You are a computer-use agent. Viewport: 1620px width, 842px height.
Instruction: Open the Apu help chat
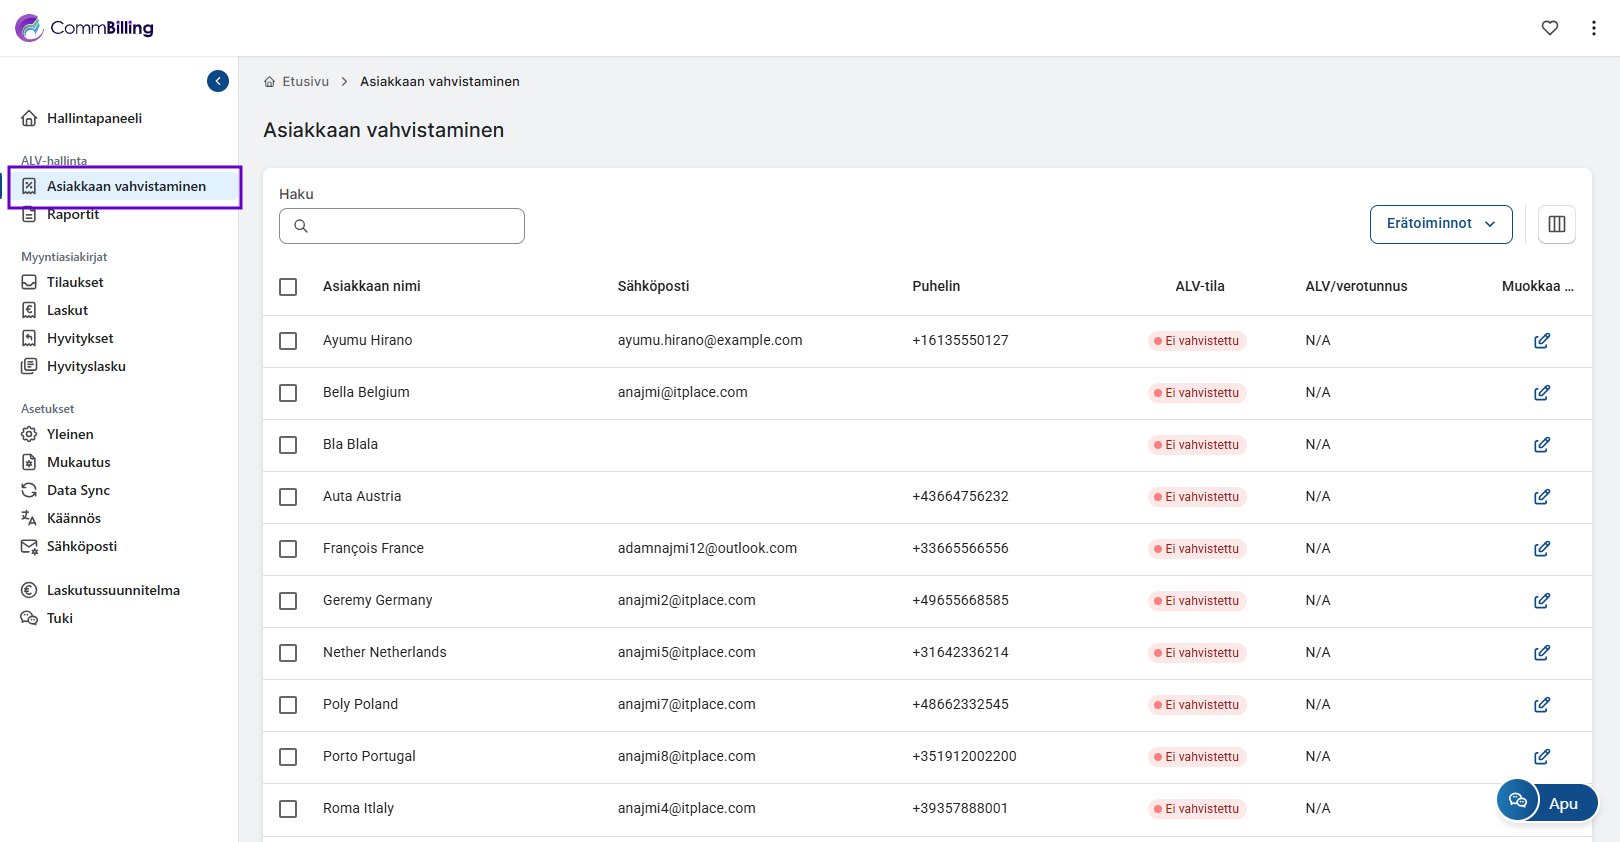1547,802
